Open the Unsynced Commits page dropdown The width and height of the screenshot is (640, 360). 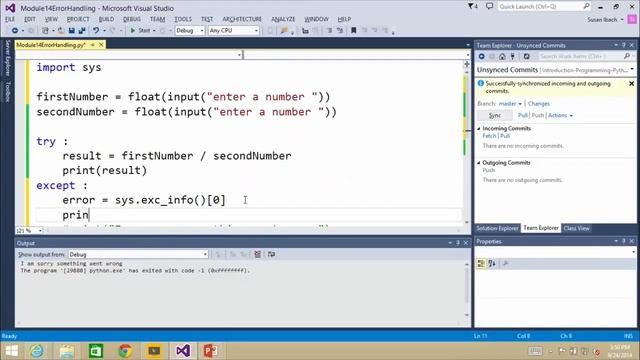point(632,69)
